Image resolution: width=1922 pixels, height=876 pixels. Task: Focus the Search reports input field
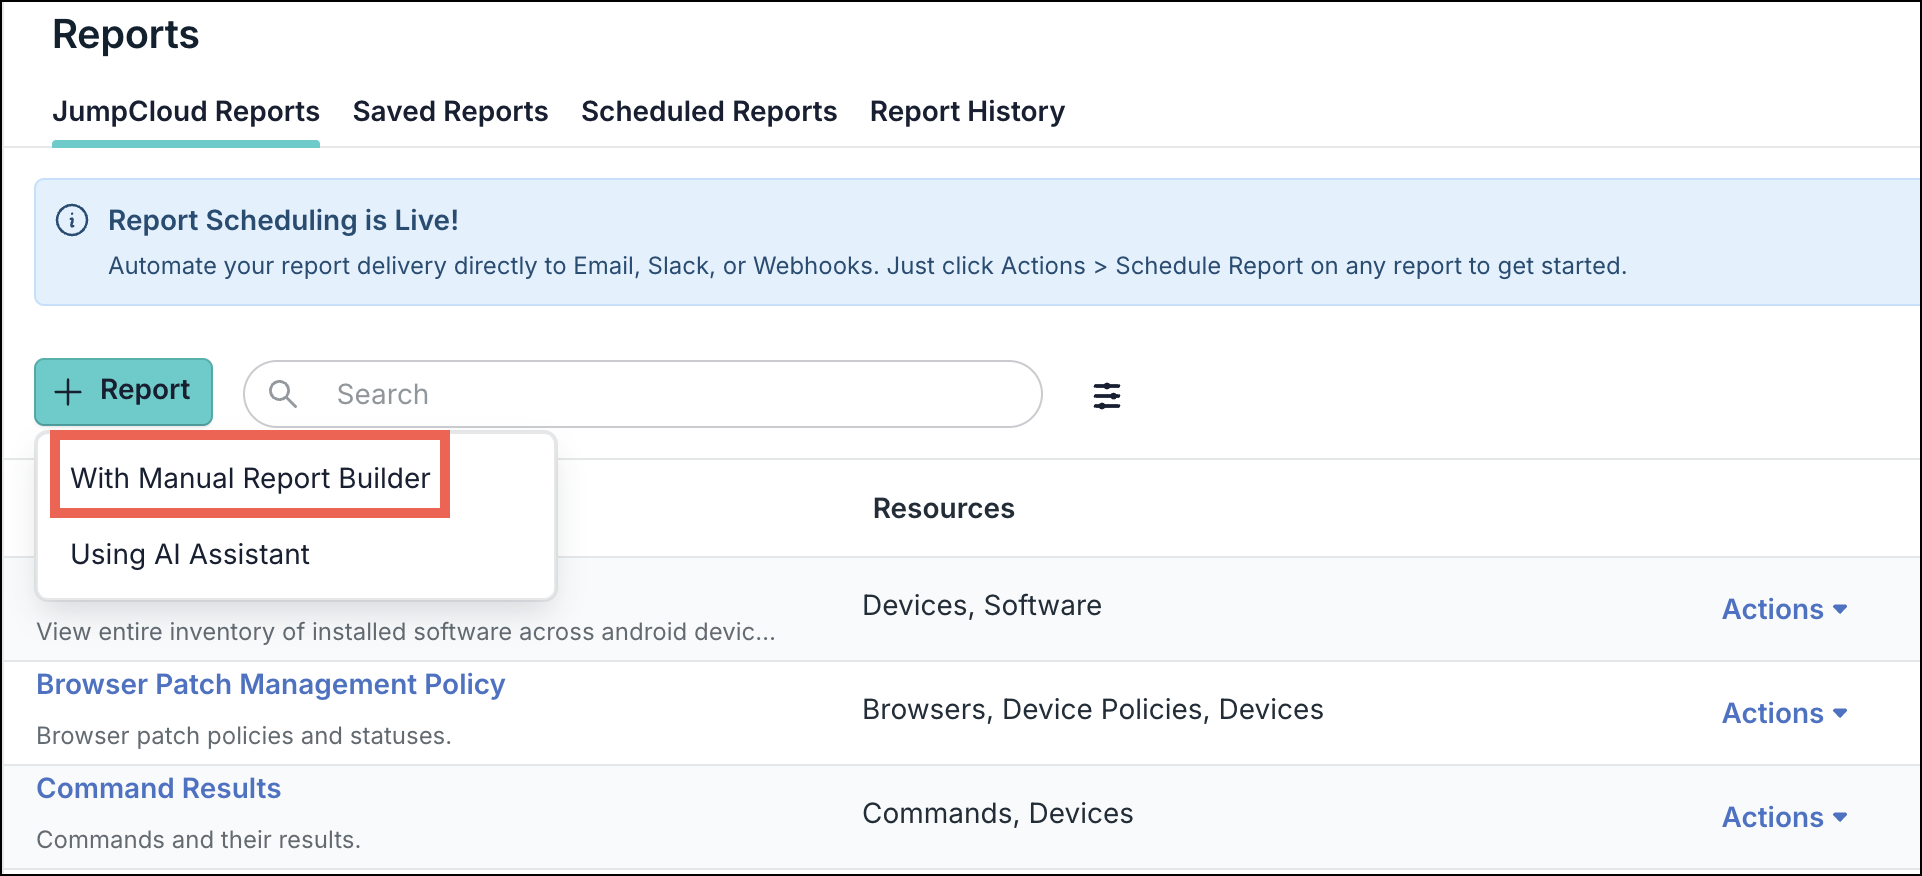tap(643, 394)
